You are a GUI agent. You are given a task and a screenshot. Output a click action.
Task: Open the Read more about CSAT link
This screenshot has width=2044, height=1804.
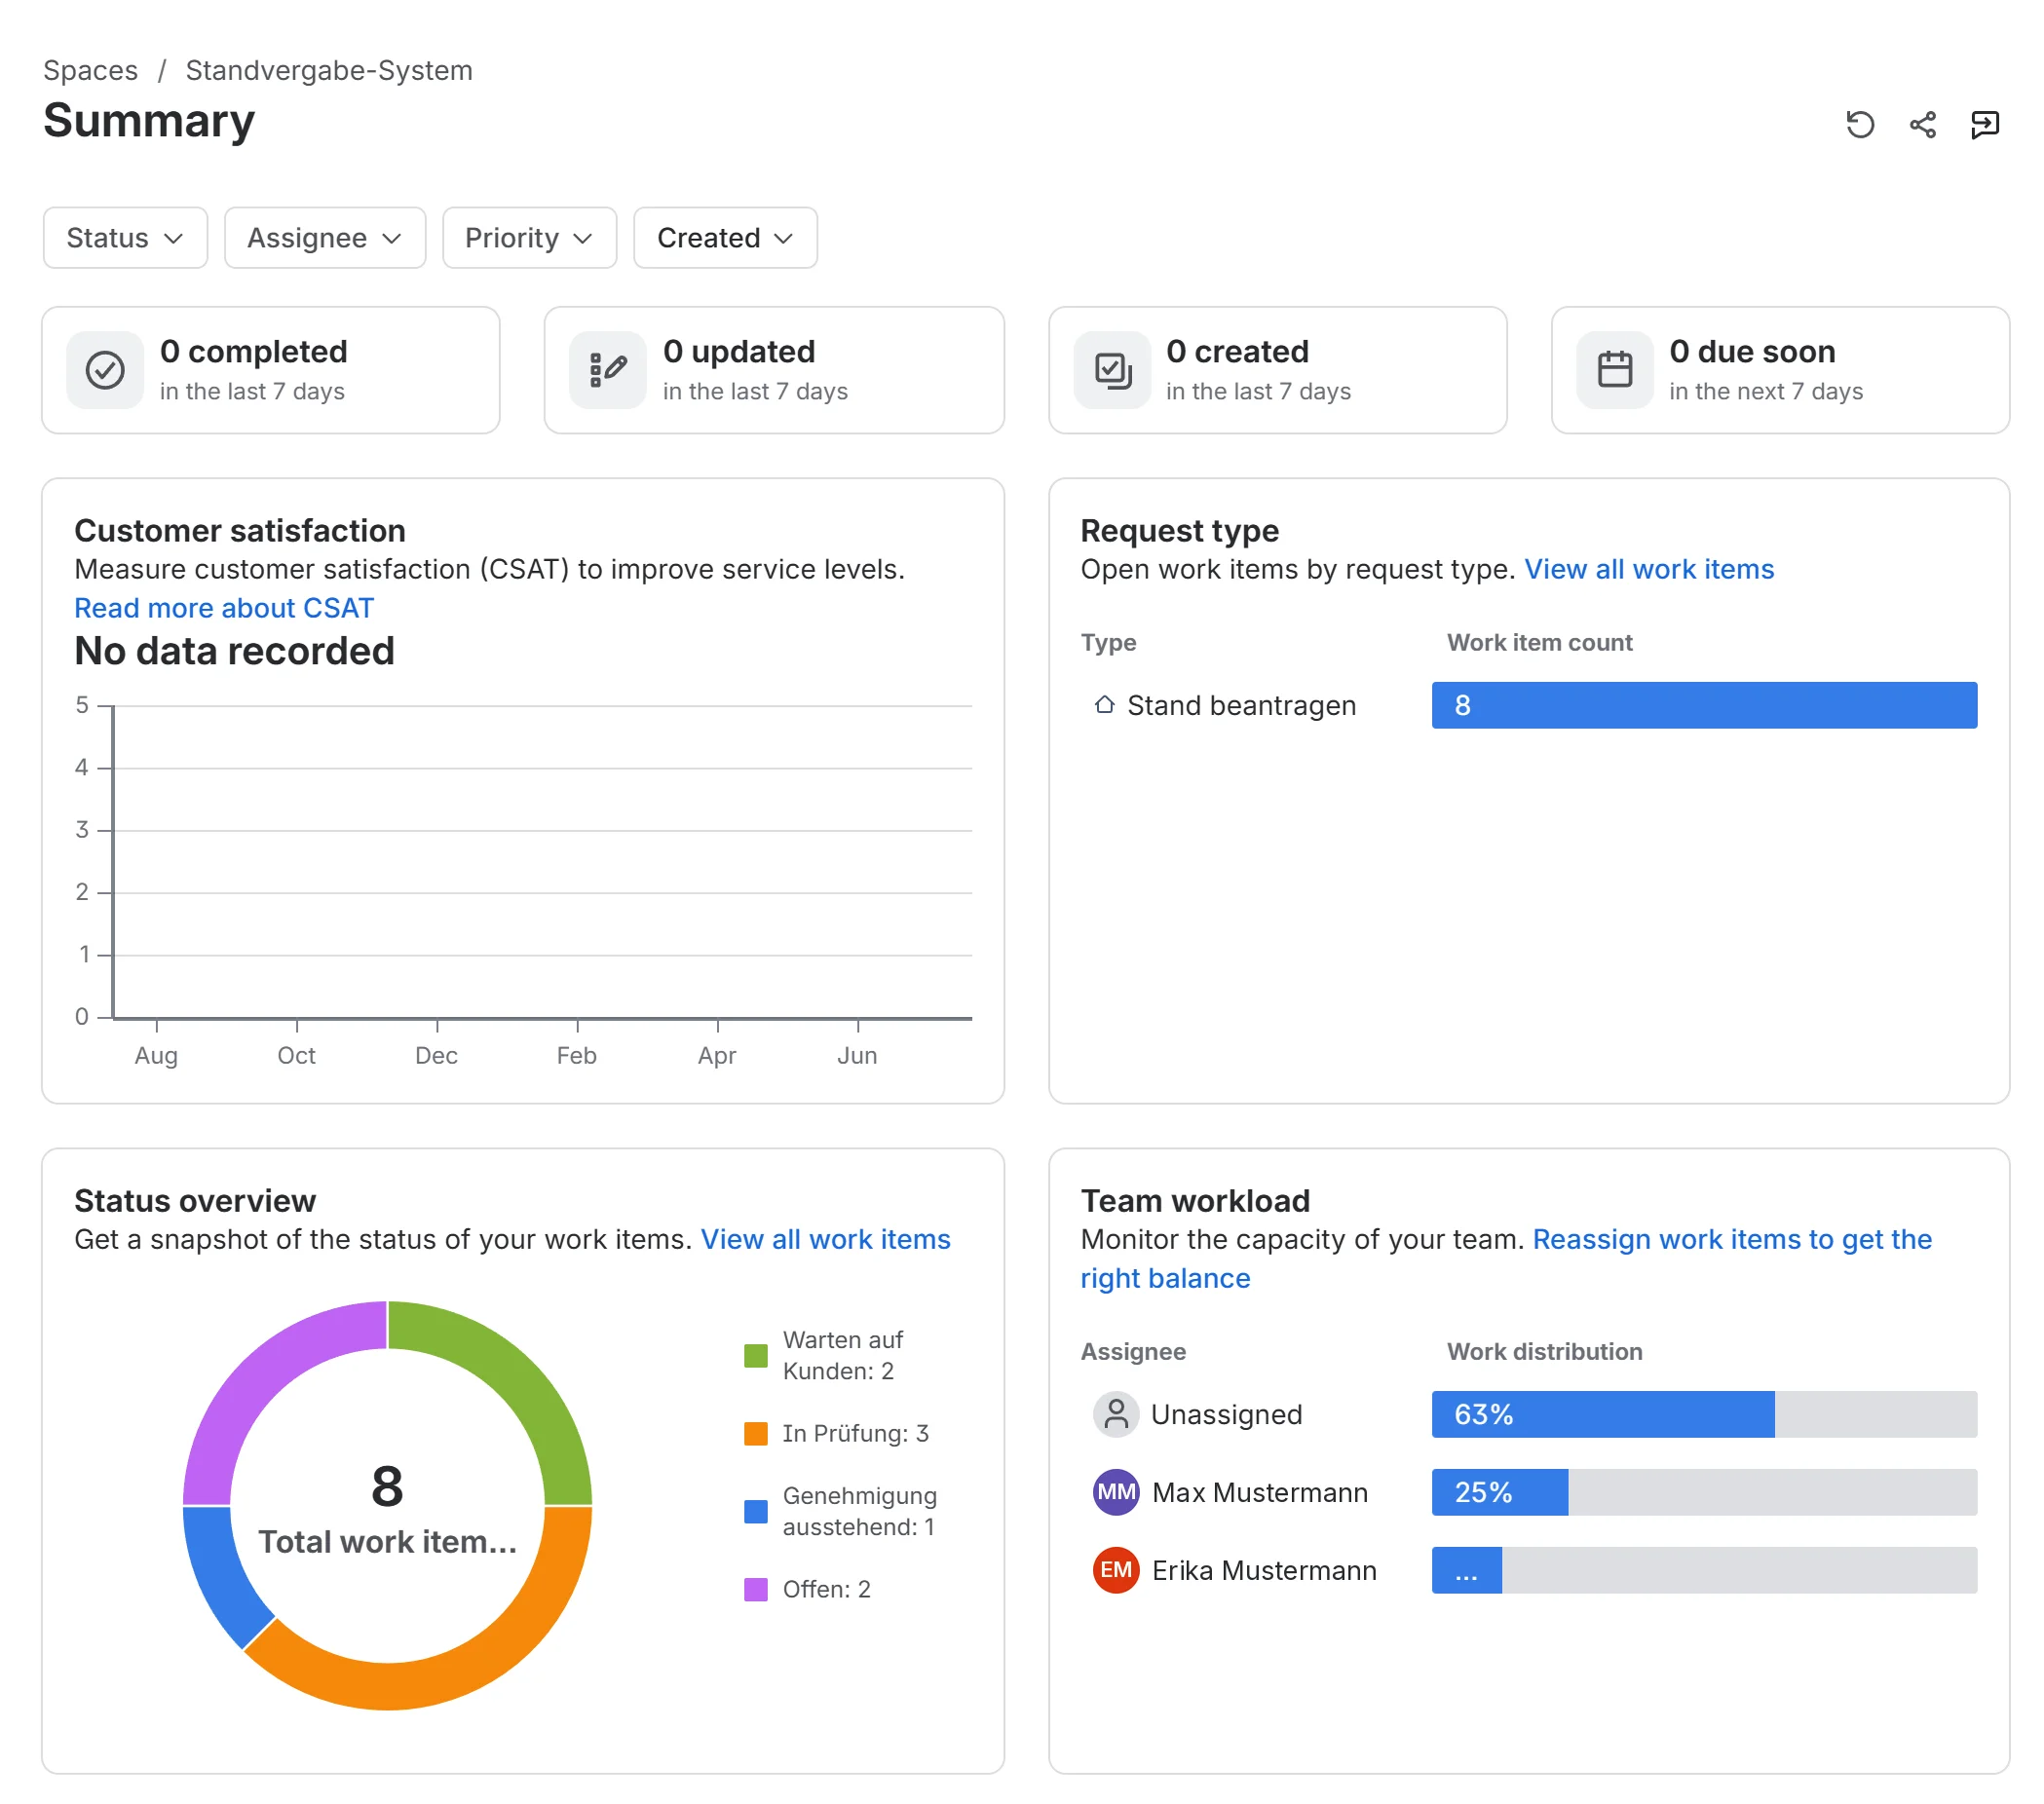pos(224,608)
